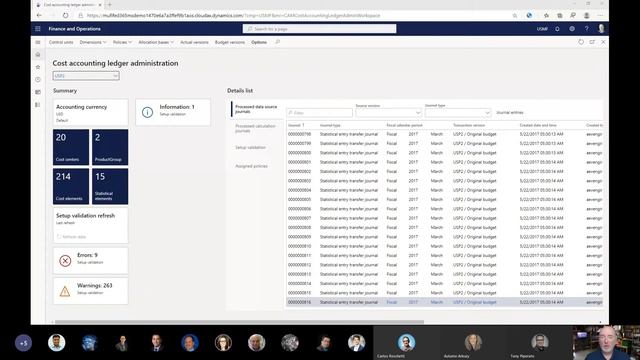Open the help question mark icon

[587, 29]
